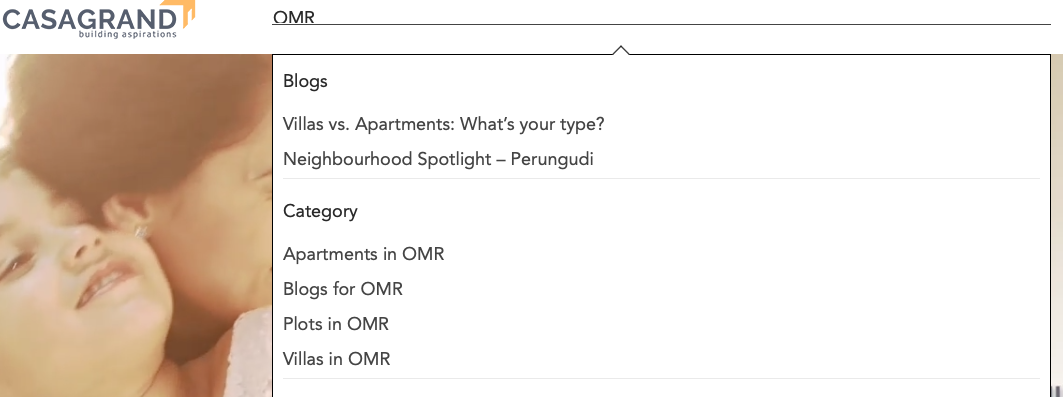This screenshot has width=1063, height=397.
Task: Choose 'Apartments in OMR' category suggestion
Action: tap(363, 255)
